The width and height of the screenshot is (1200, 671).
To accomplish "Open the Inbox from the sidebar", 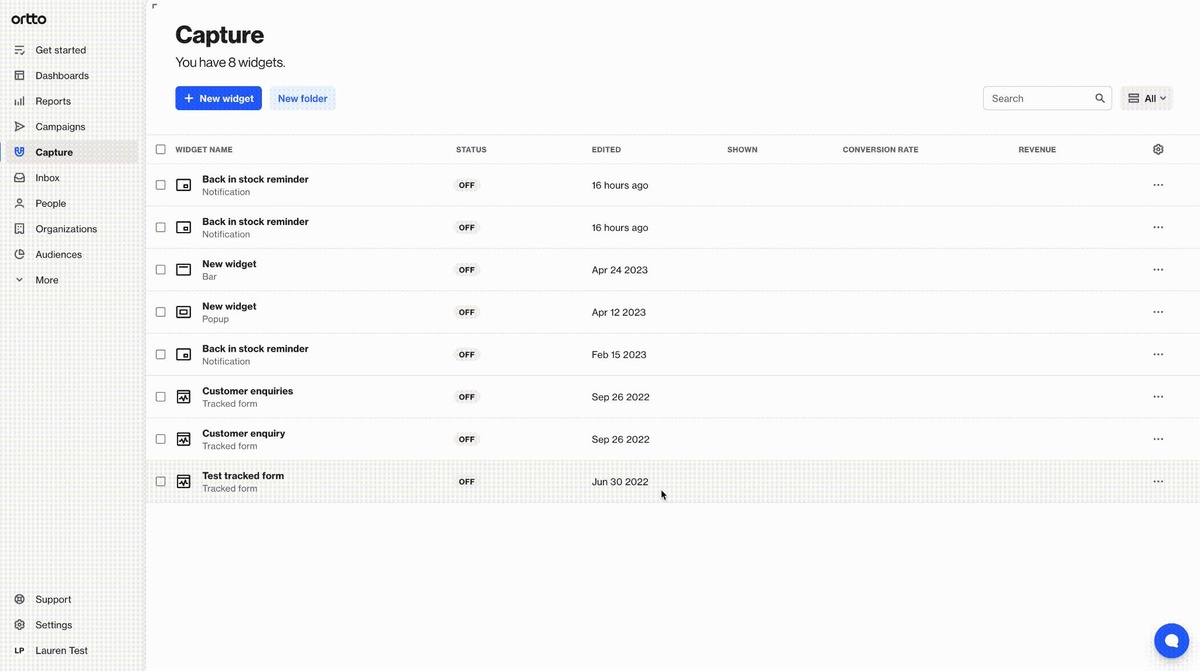I will tap(46, 177).
